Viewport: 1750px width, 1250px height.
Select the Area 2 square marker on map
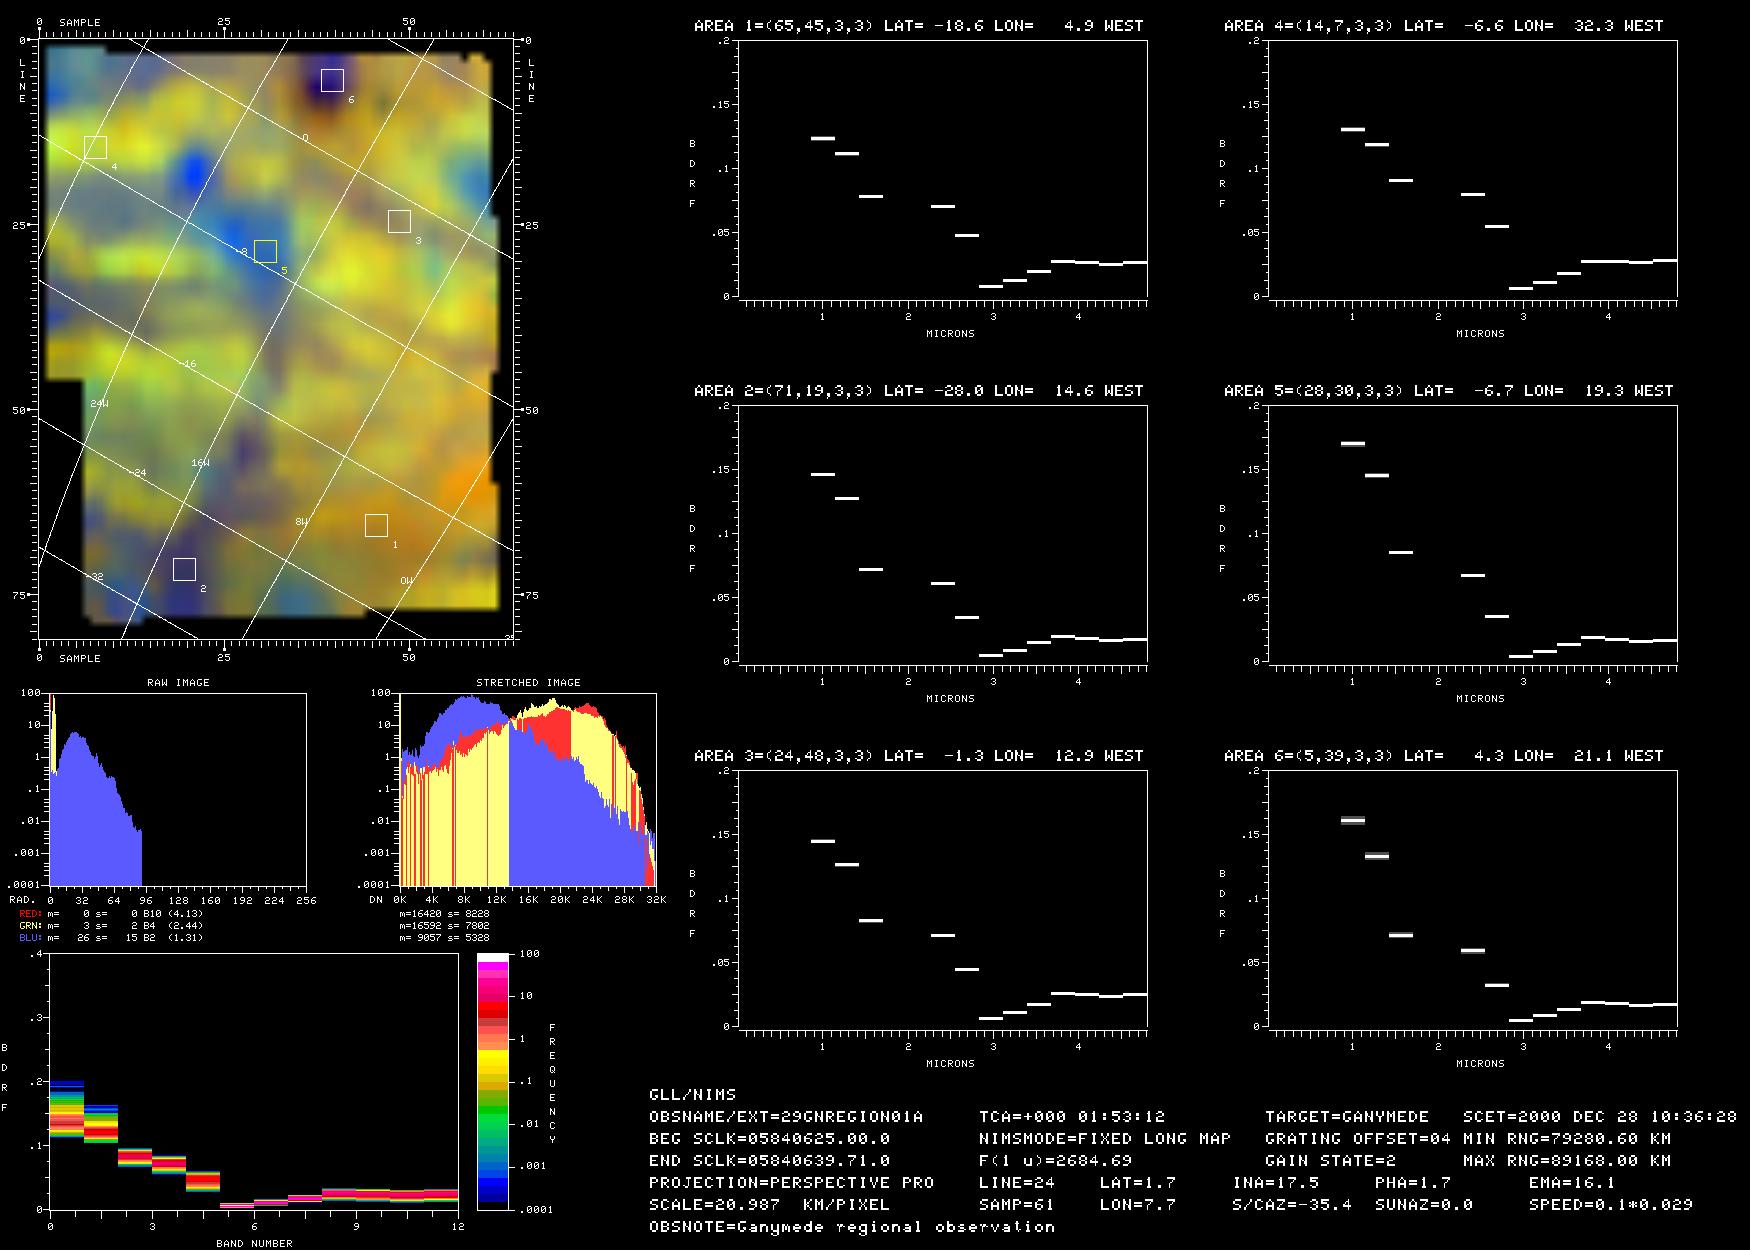click(184, 569)
